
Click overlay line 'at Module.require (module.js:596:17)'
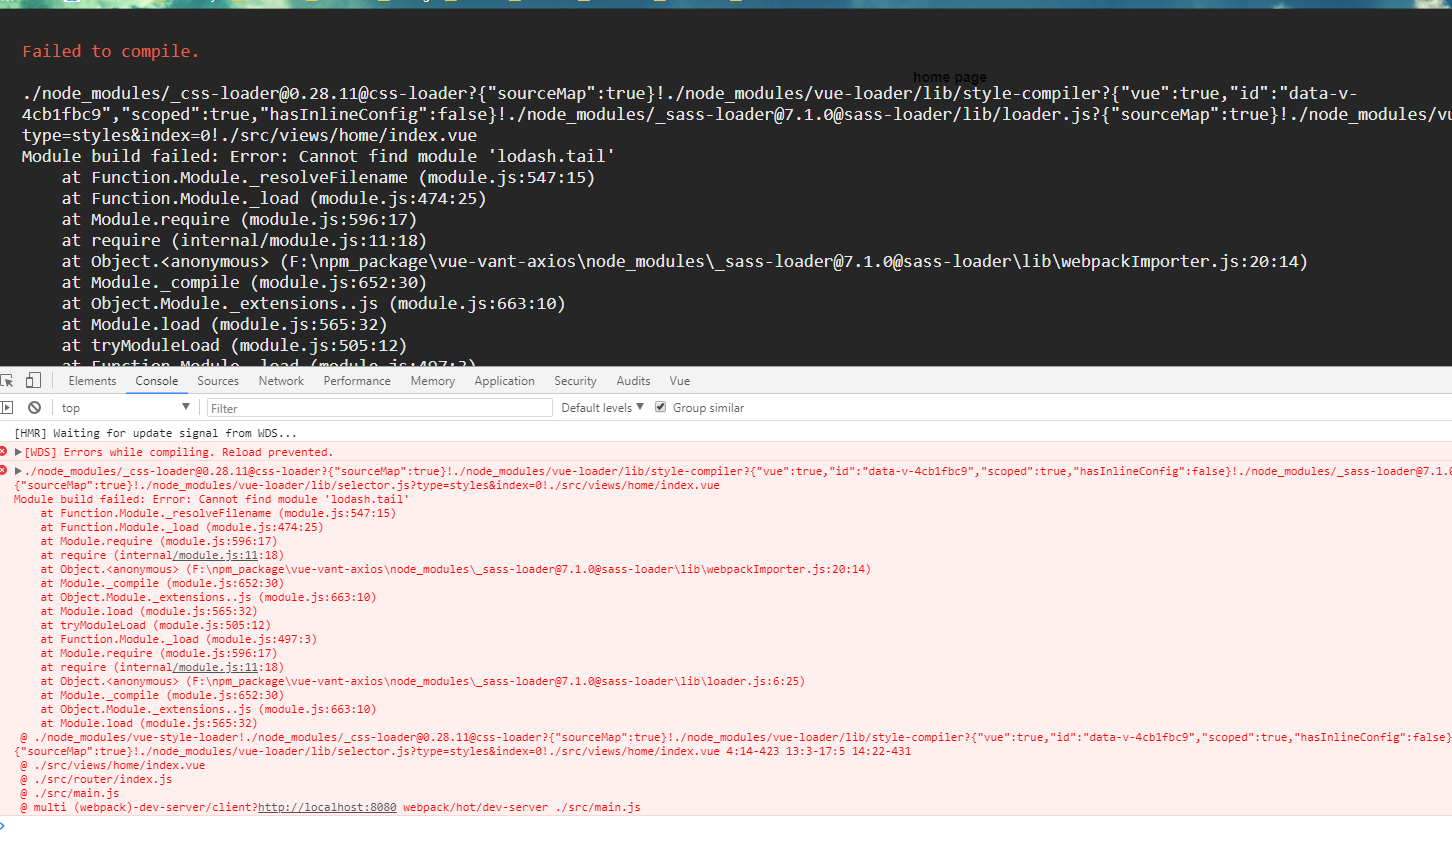(x=239, y=219)
